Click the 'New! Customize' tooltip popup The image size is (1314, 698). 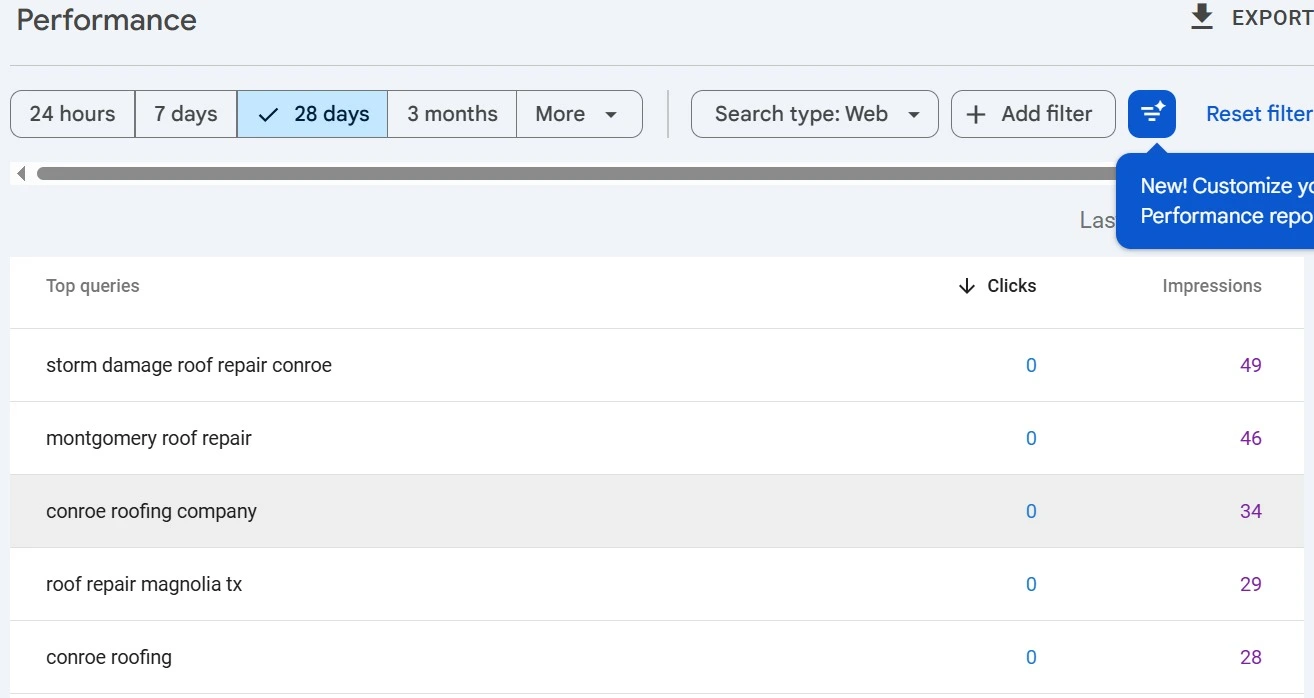pos(1215,200)
